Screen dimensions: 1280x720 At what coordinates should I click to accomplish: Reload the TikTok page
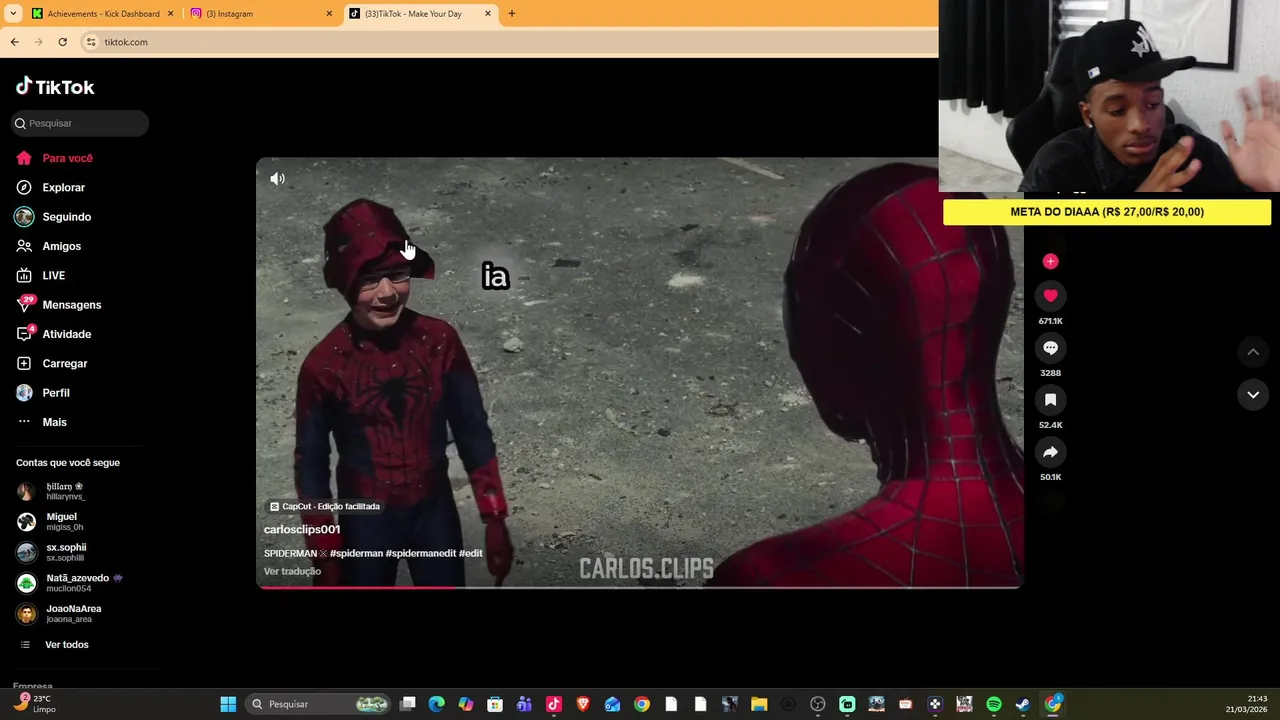tap(62, 42)
